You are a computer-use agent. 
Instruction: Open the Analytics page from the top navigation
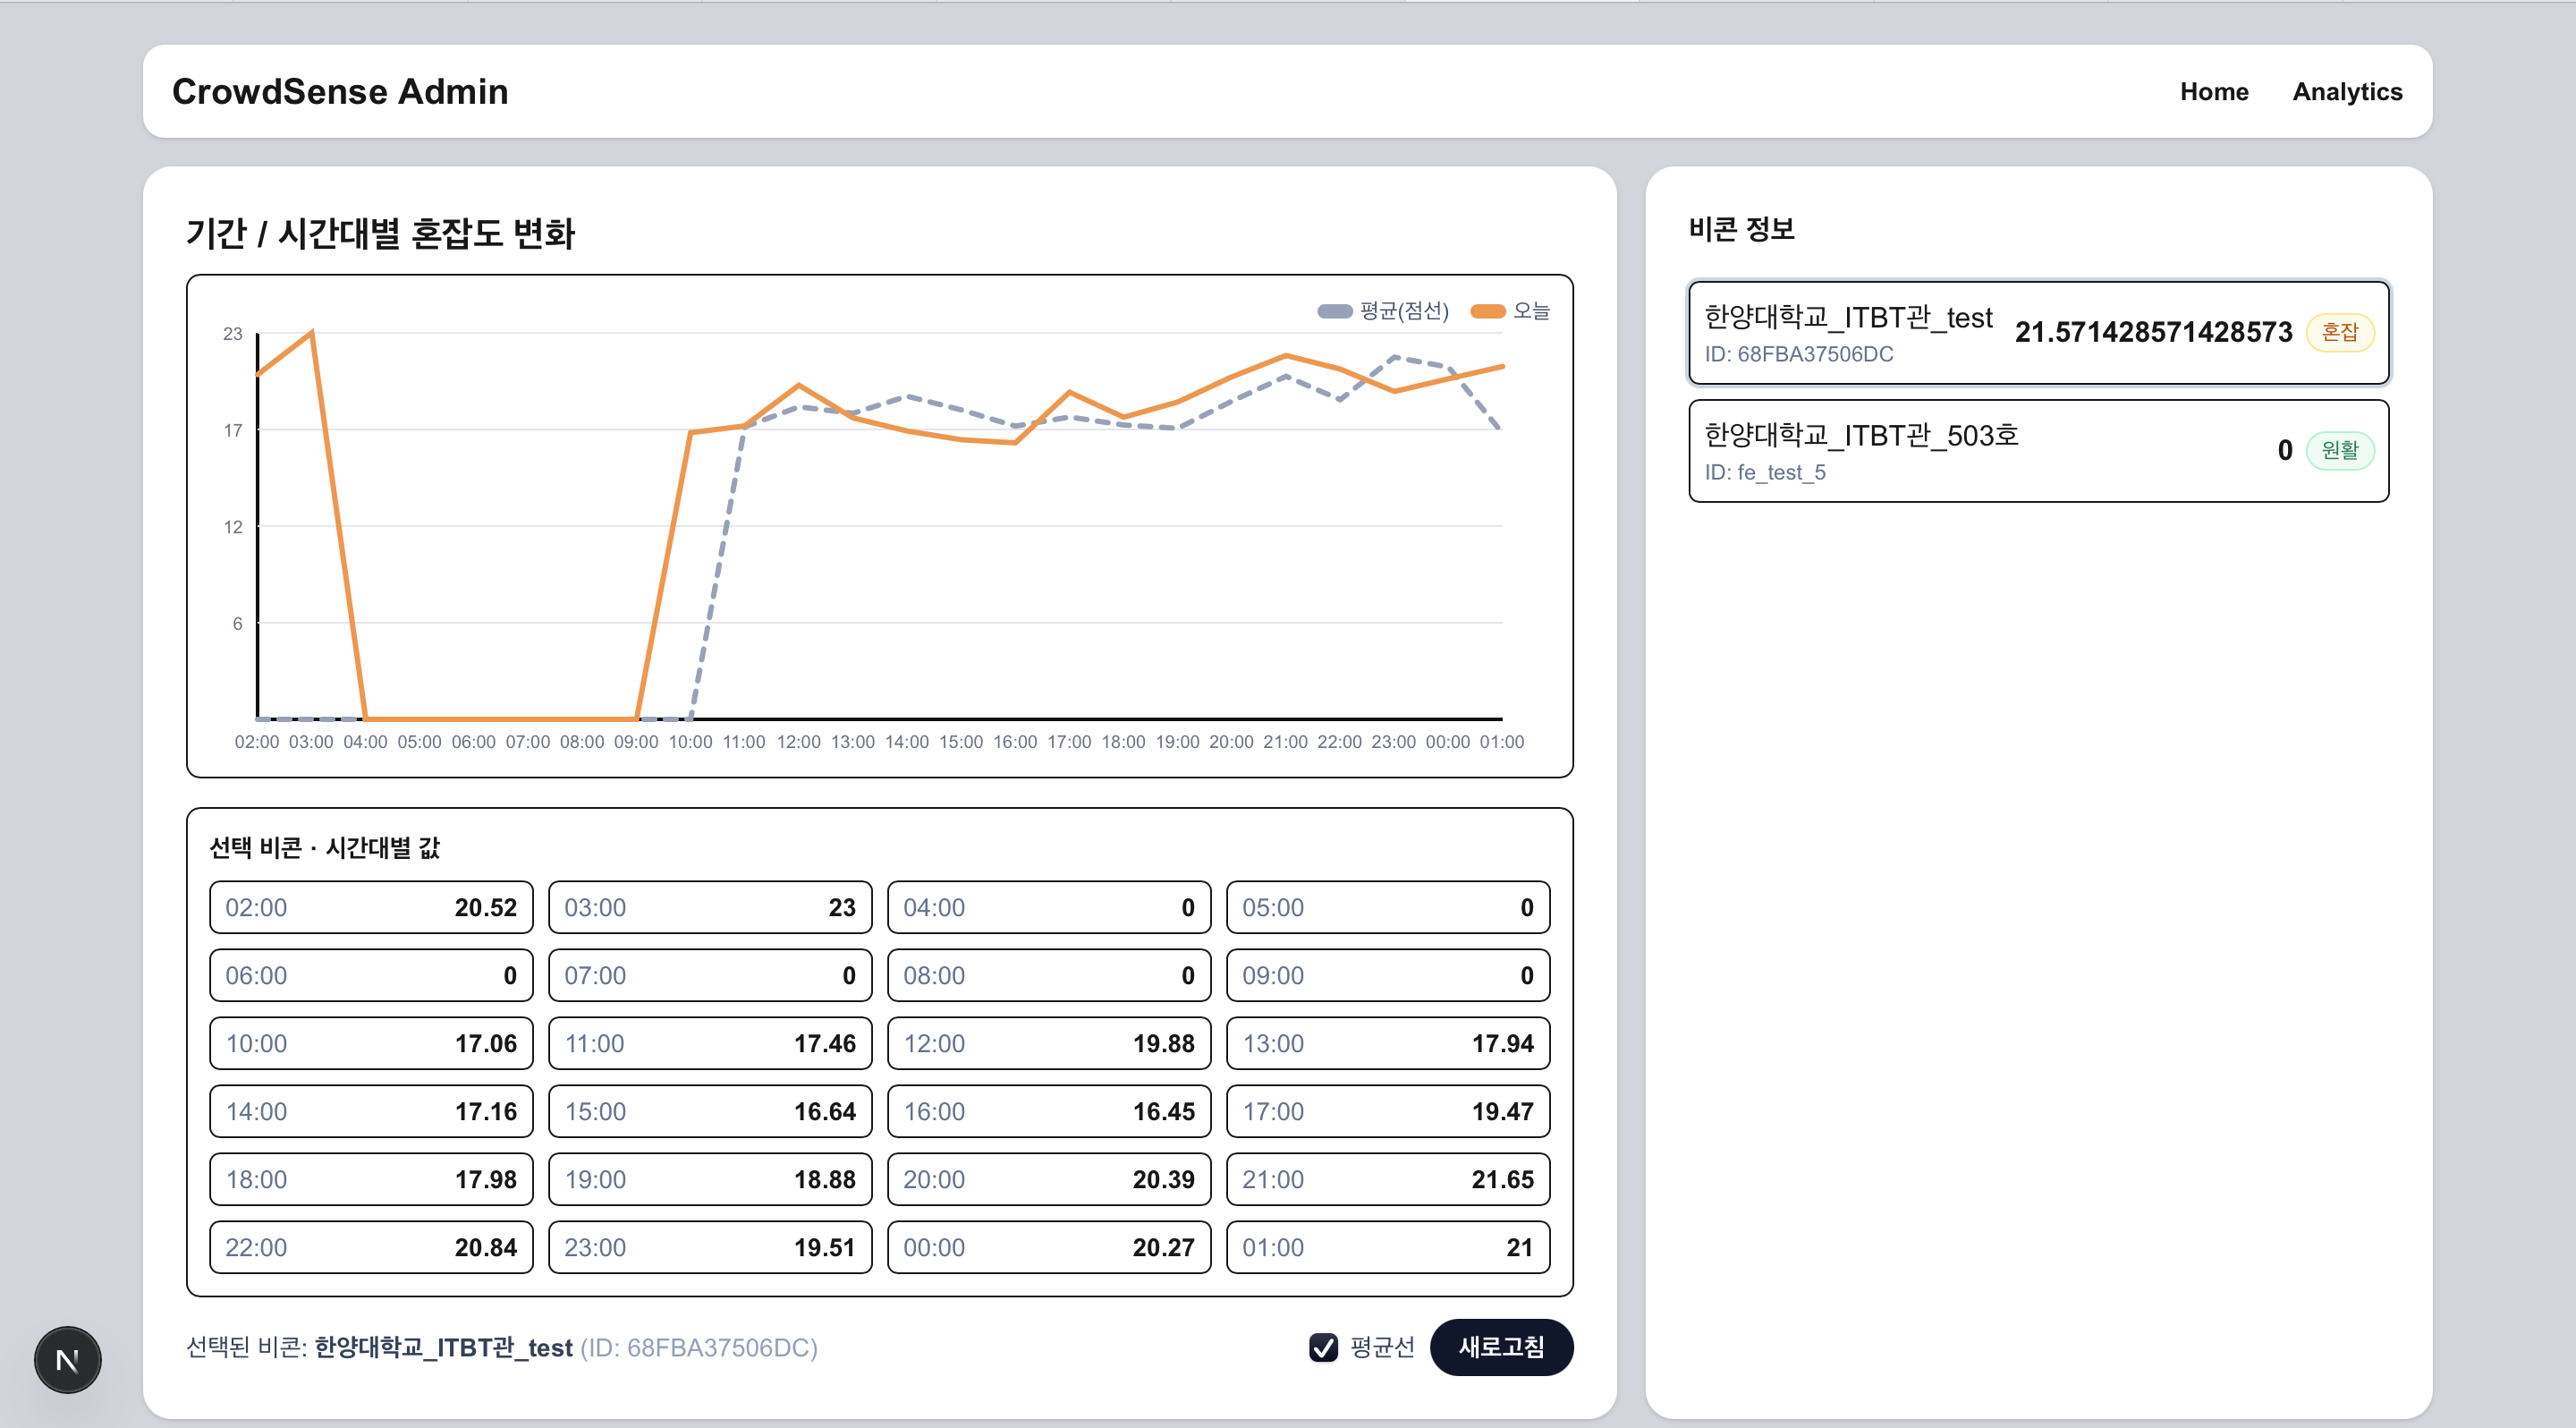click(2347, 91)
